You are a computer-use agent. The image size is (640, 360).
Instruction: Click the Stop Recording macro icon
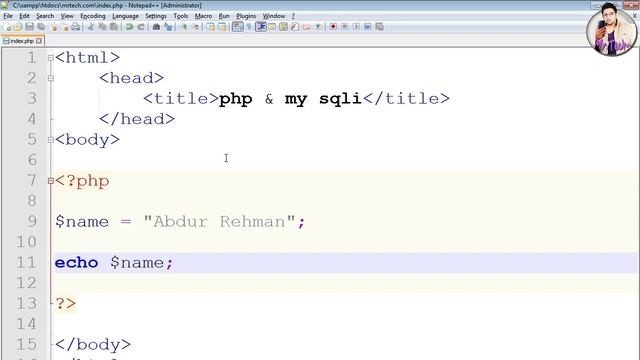344,27
